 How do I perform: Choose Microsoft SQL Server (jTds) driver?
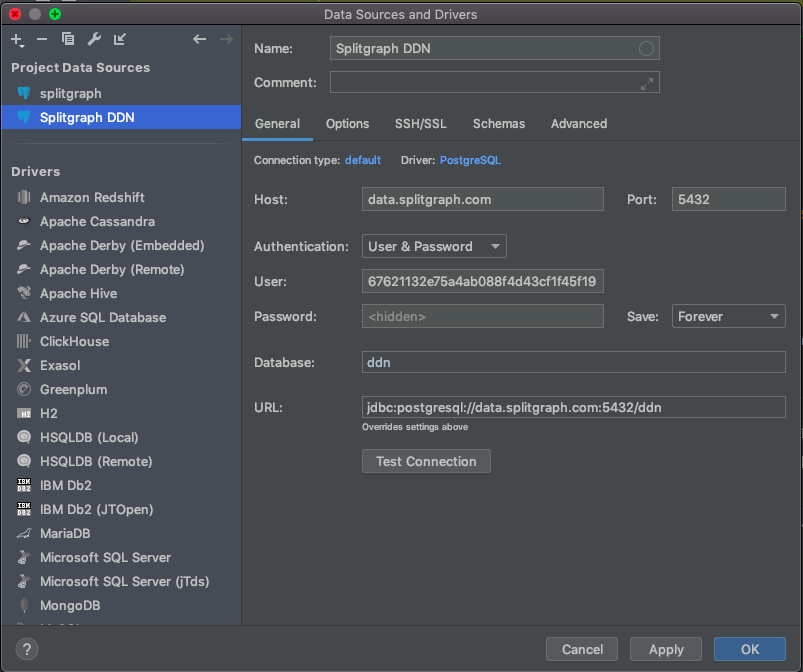tap(121, 581)
